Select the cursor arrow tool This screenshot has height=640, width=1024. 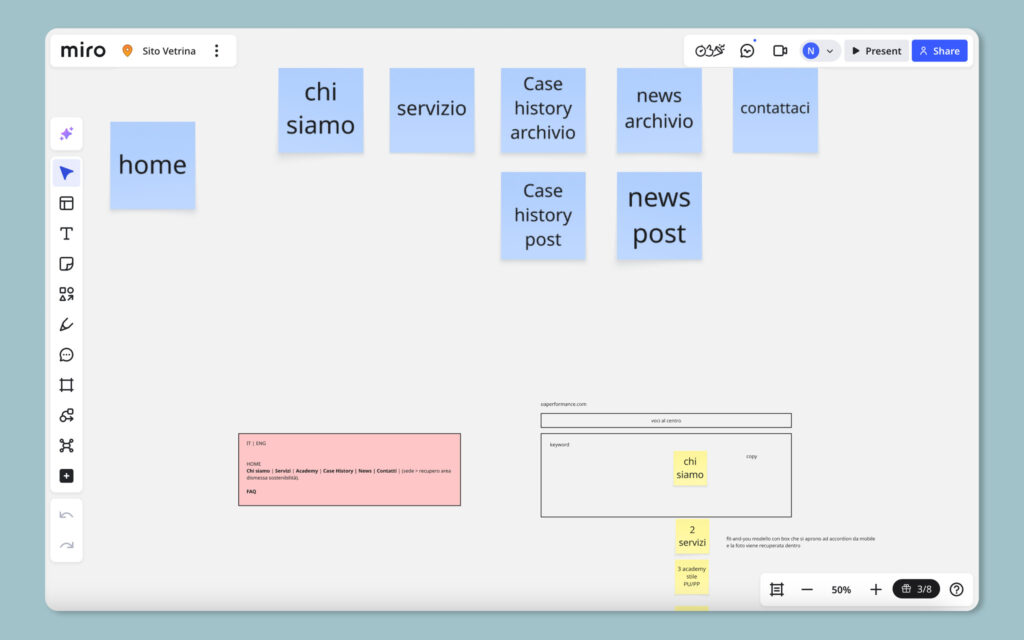click(66, 173)
